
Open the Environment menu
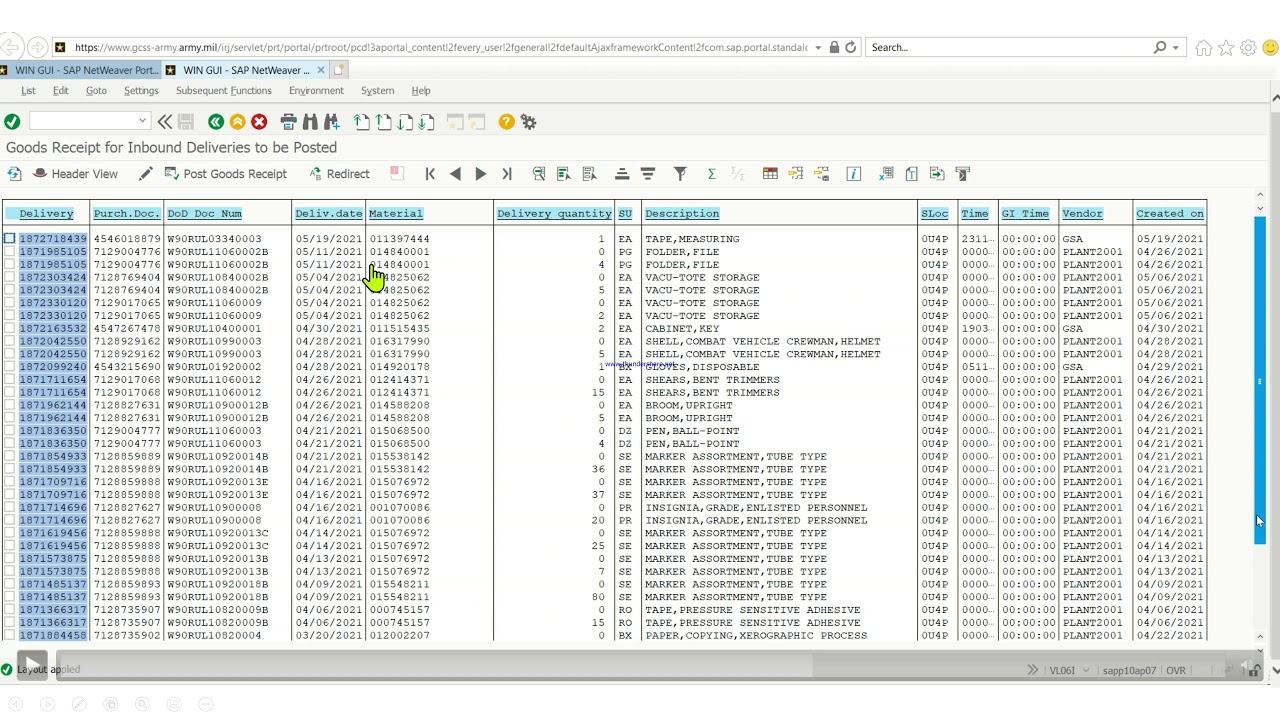[316, 91]
